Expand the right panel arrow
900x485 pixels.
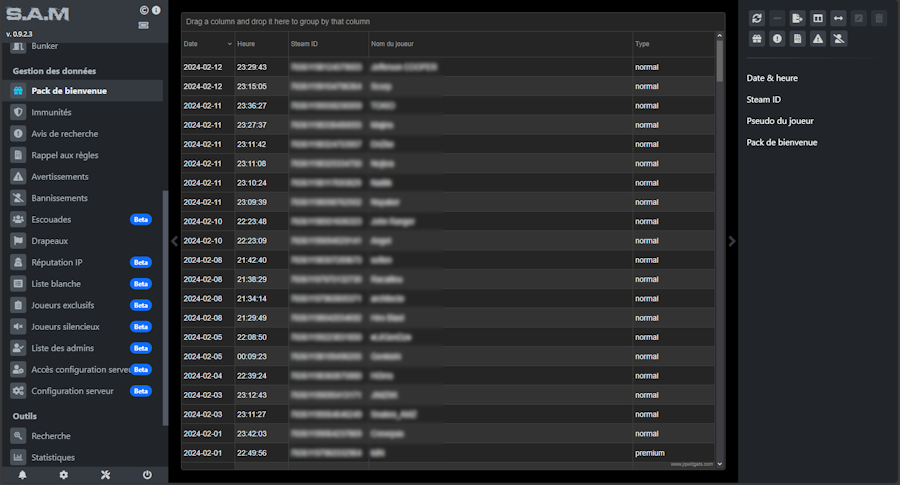pyautogui.click(x=732, y=241)
